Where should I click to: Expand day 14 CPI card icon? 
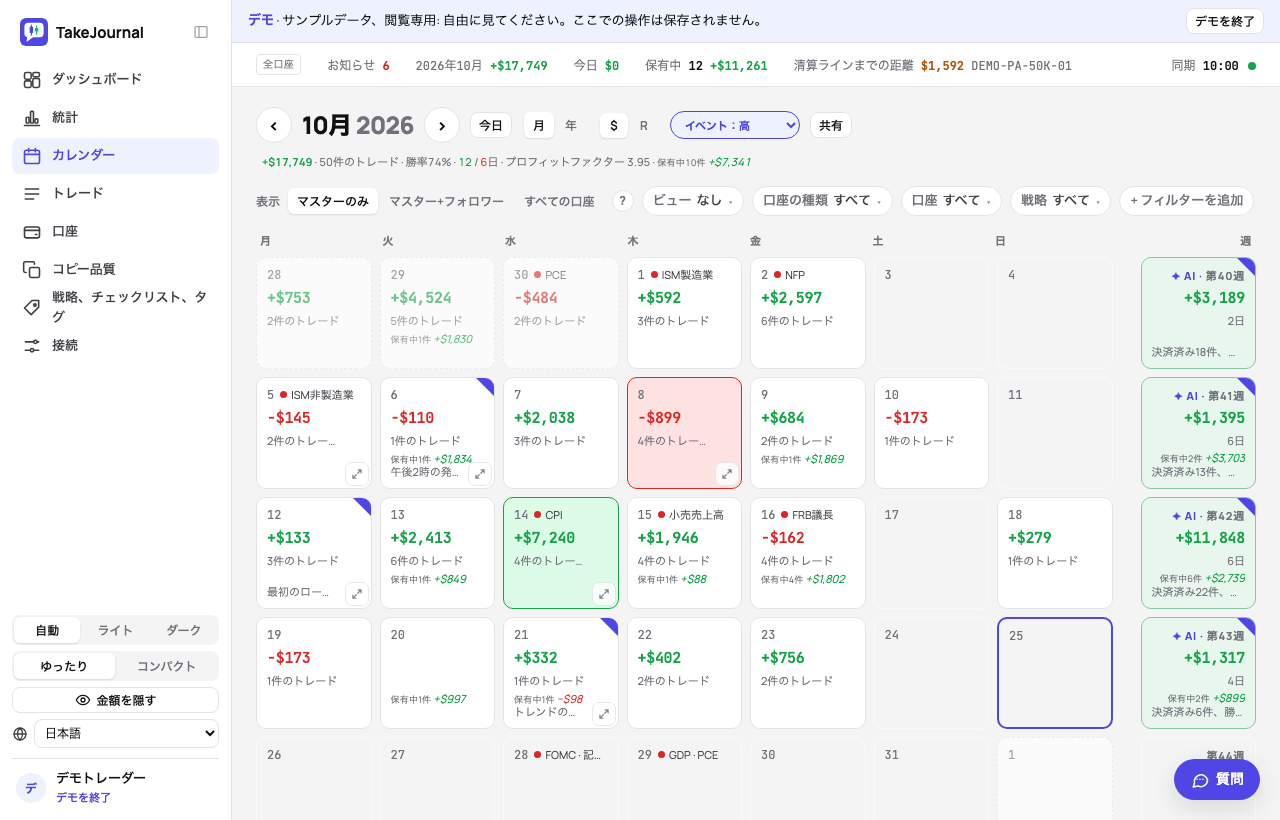coord(604,594)
